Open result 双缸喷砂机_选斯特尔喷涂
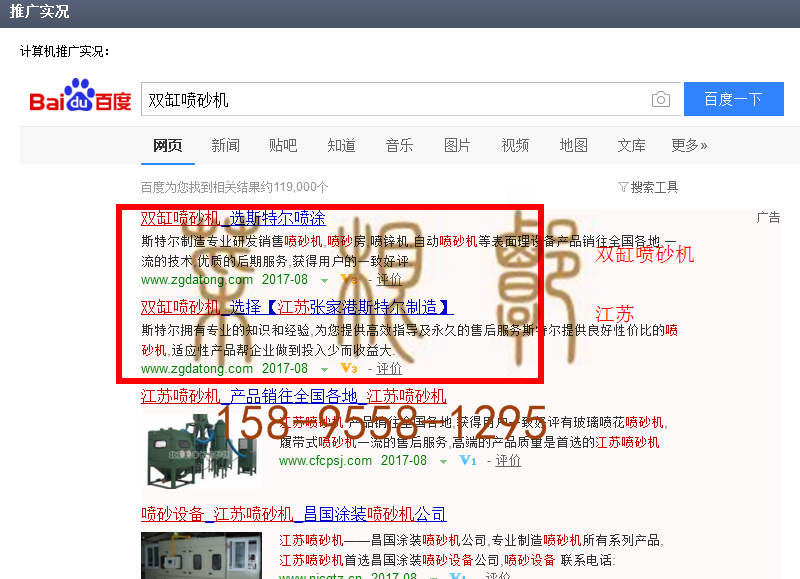This screenshot has height=579, width=800. coord(233,218)
